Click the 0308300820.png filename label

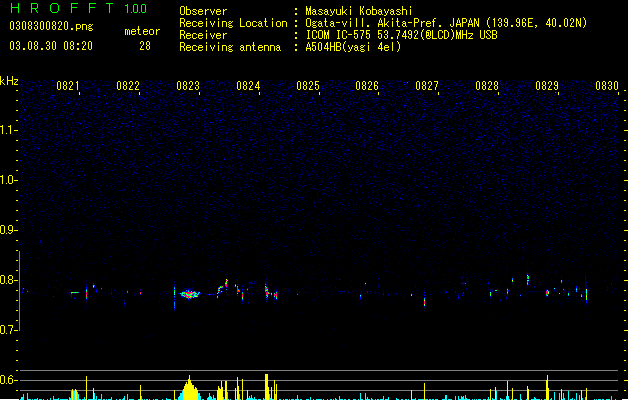[51, 26]
